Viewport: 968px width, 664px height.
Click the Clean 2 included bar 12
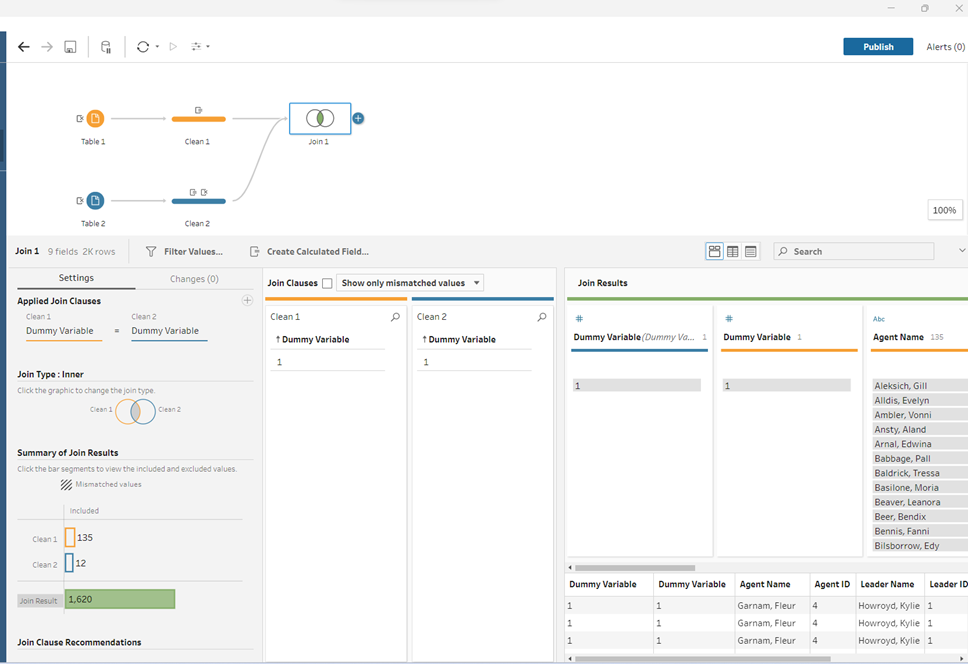(69, 563)
